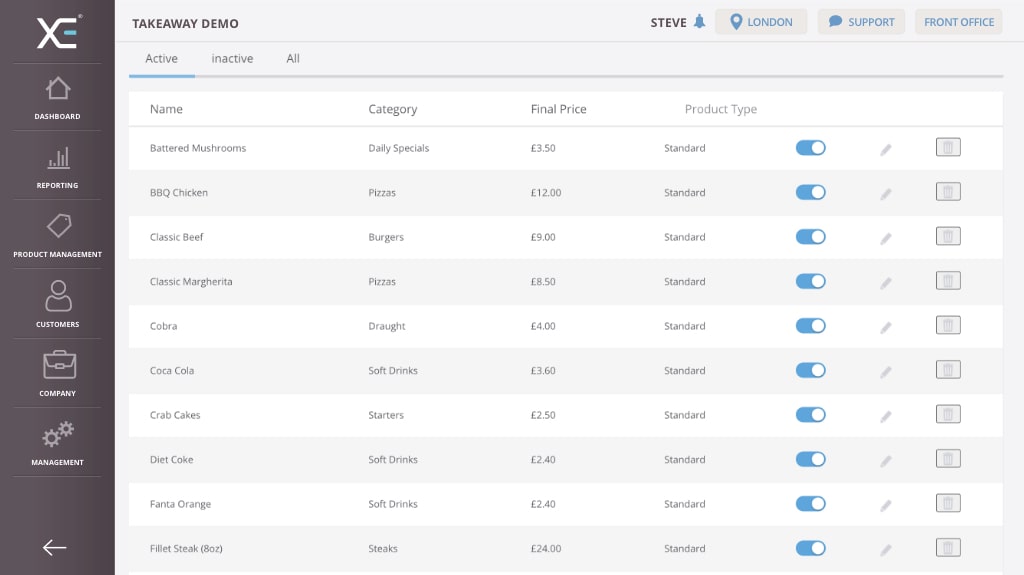Open the London location selector
The width and height of the screenshot is (1024, 575).
[x=761, y=22]
